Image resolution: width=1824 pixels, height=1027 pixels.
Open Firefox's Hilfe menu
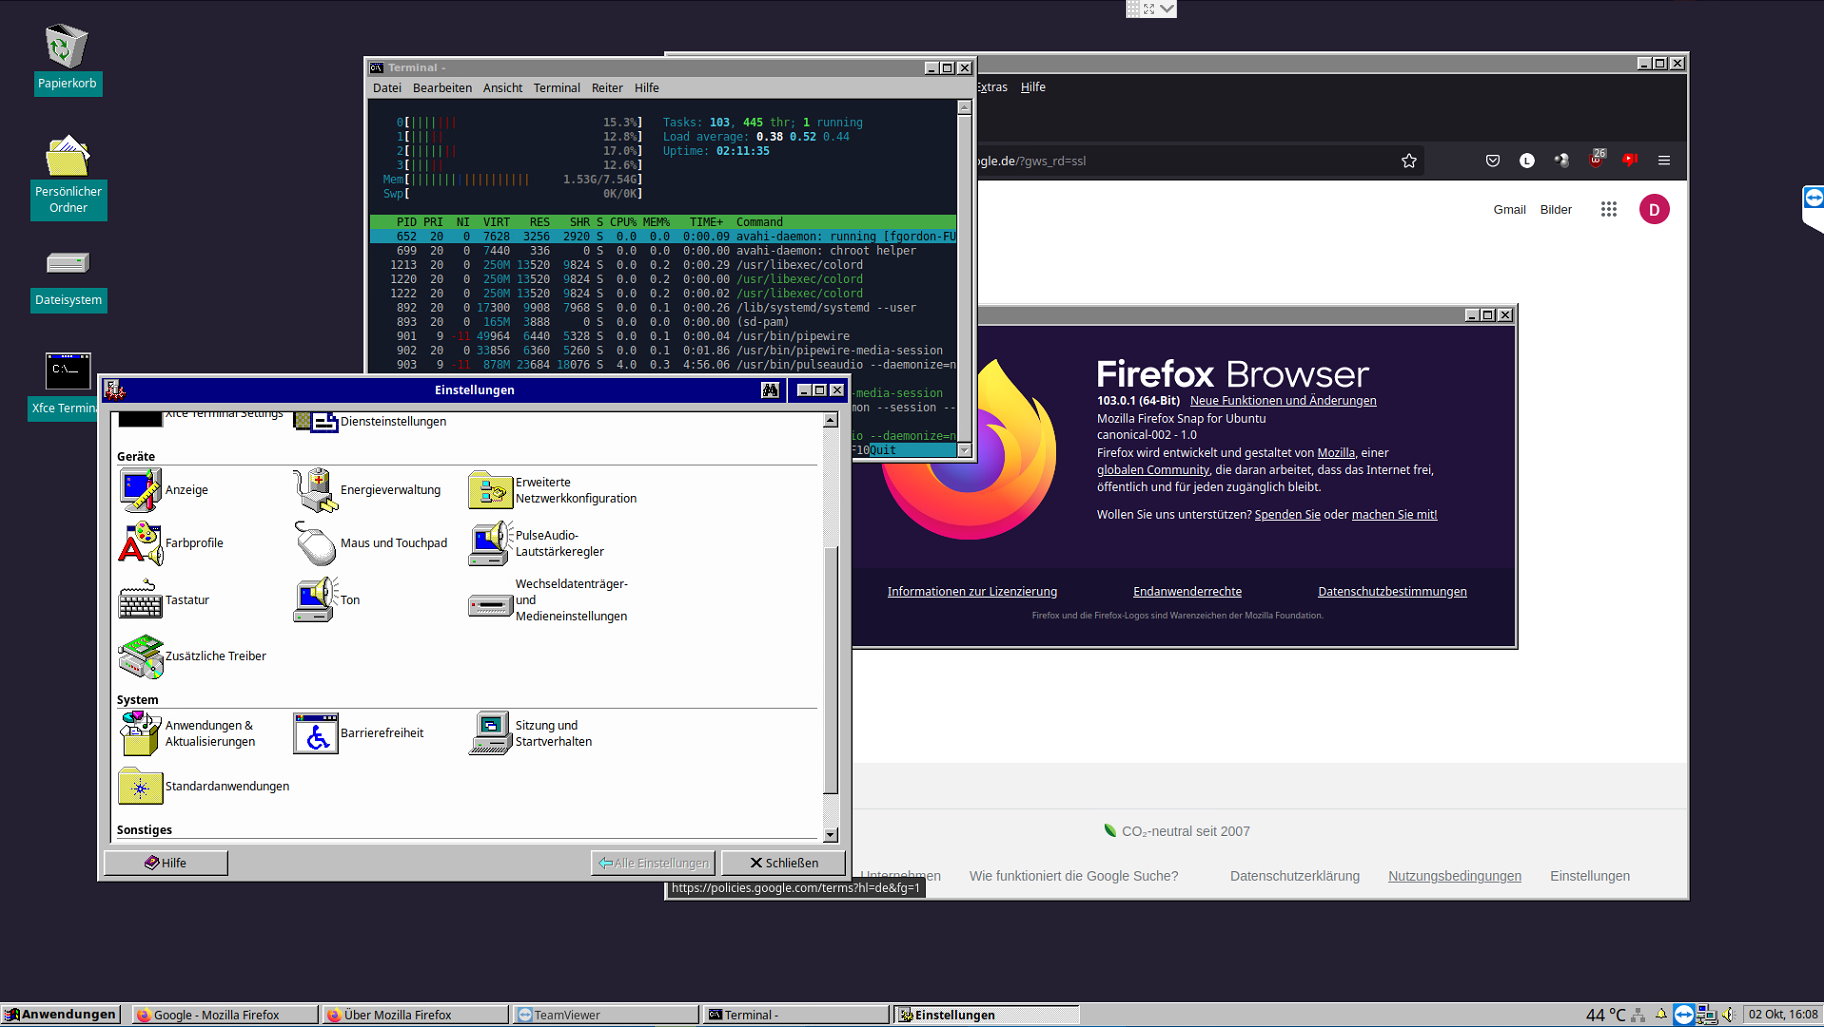[1033, 87]
